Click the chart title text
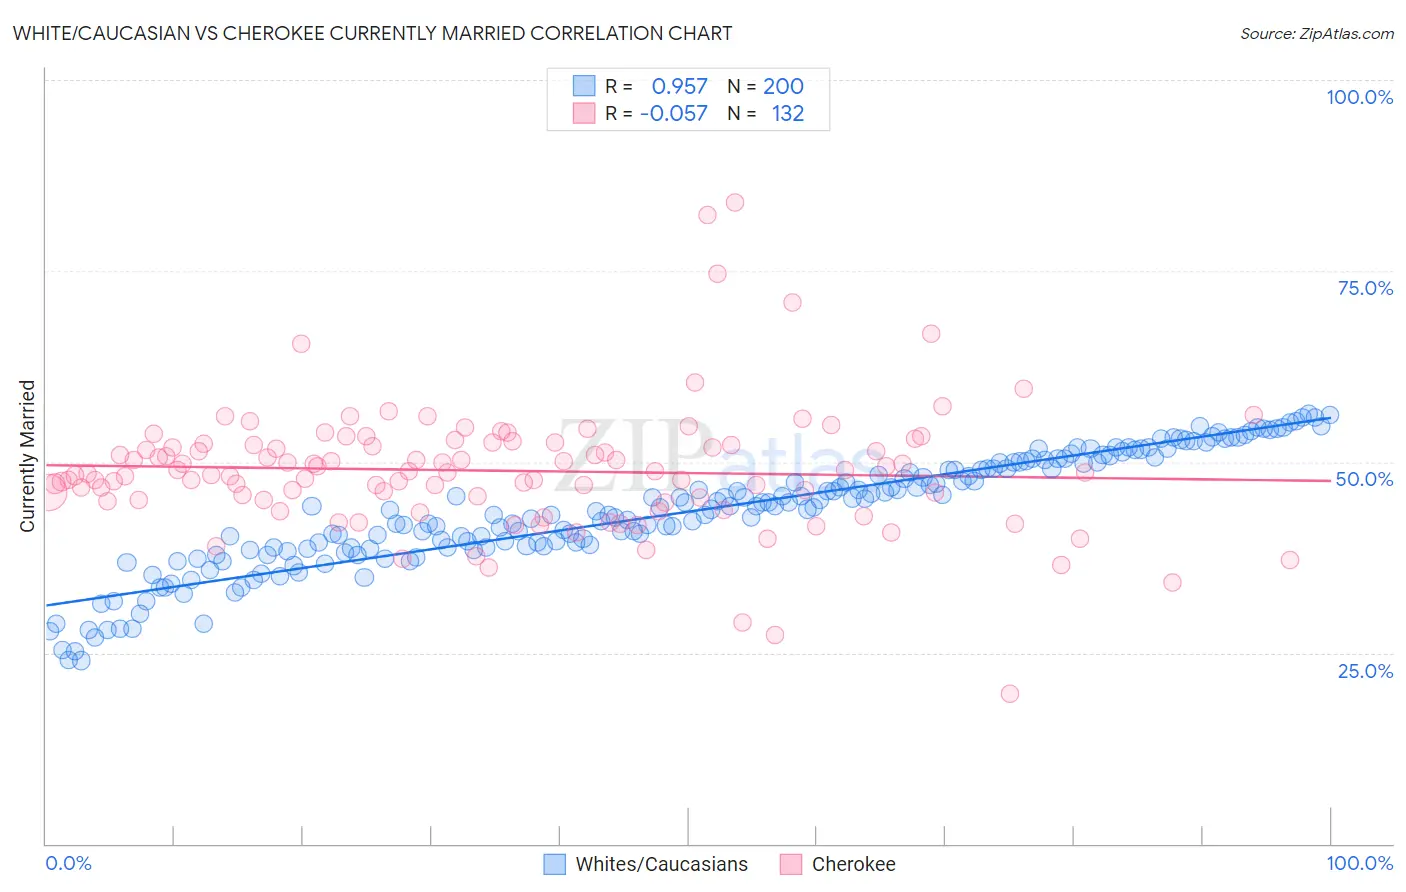 [372, 34]
